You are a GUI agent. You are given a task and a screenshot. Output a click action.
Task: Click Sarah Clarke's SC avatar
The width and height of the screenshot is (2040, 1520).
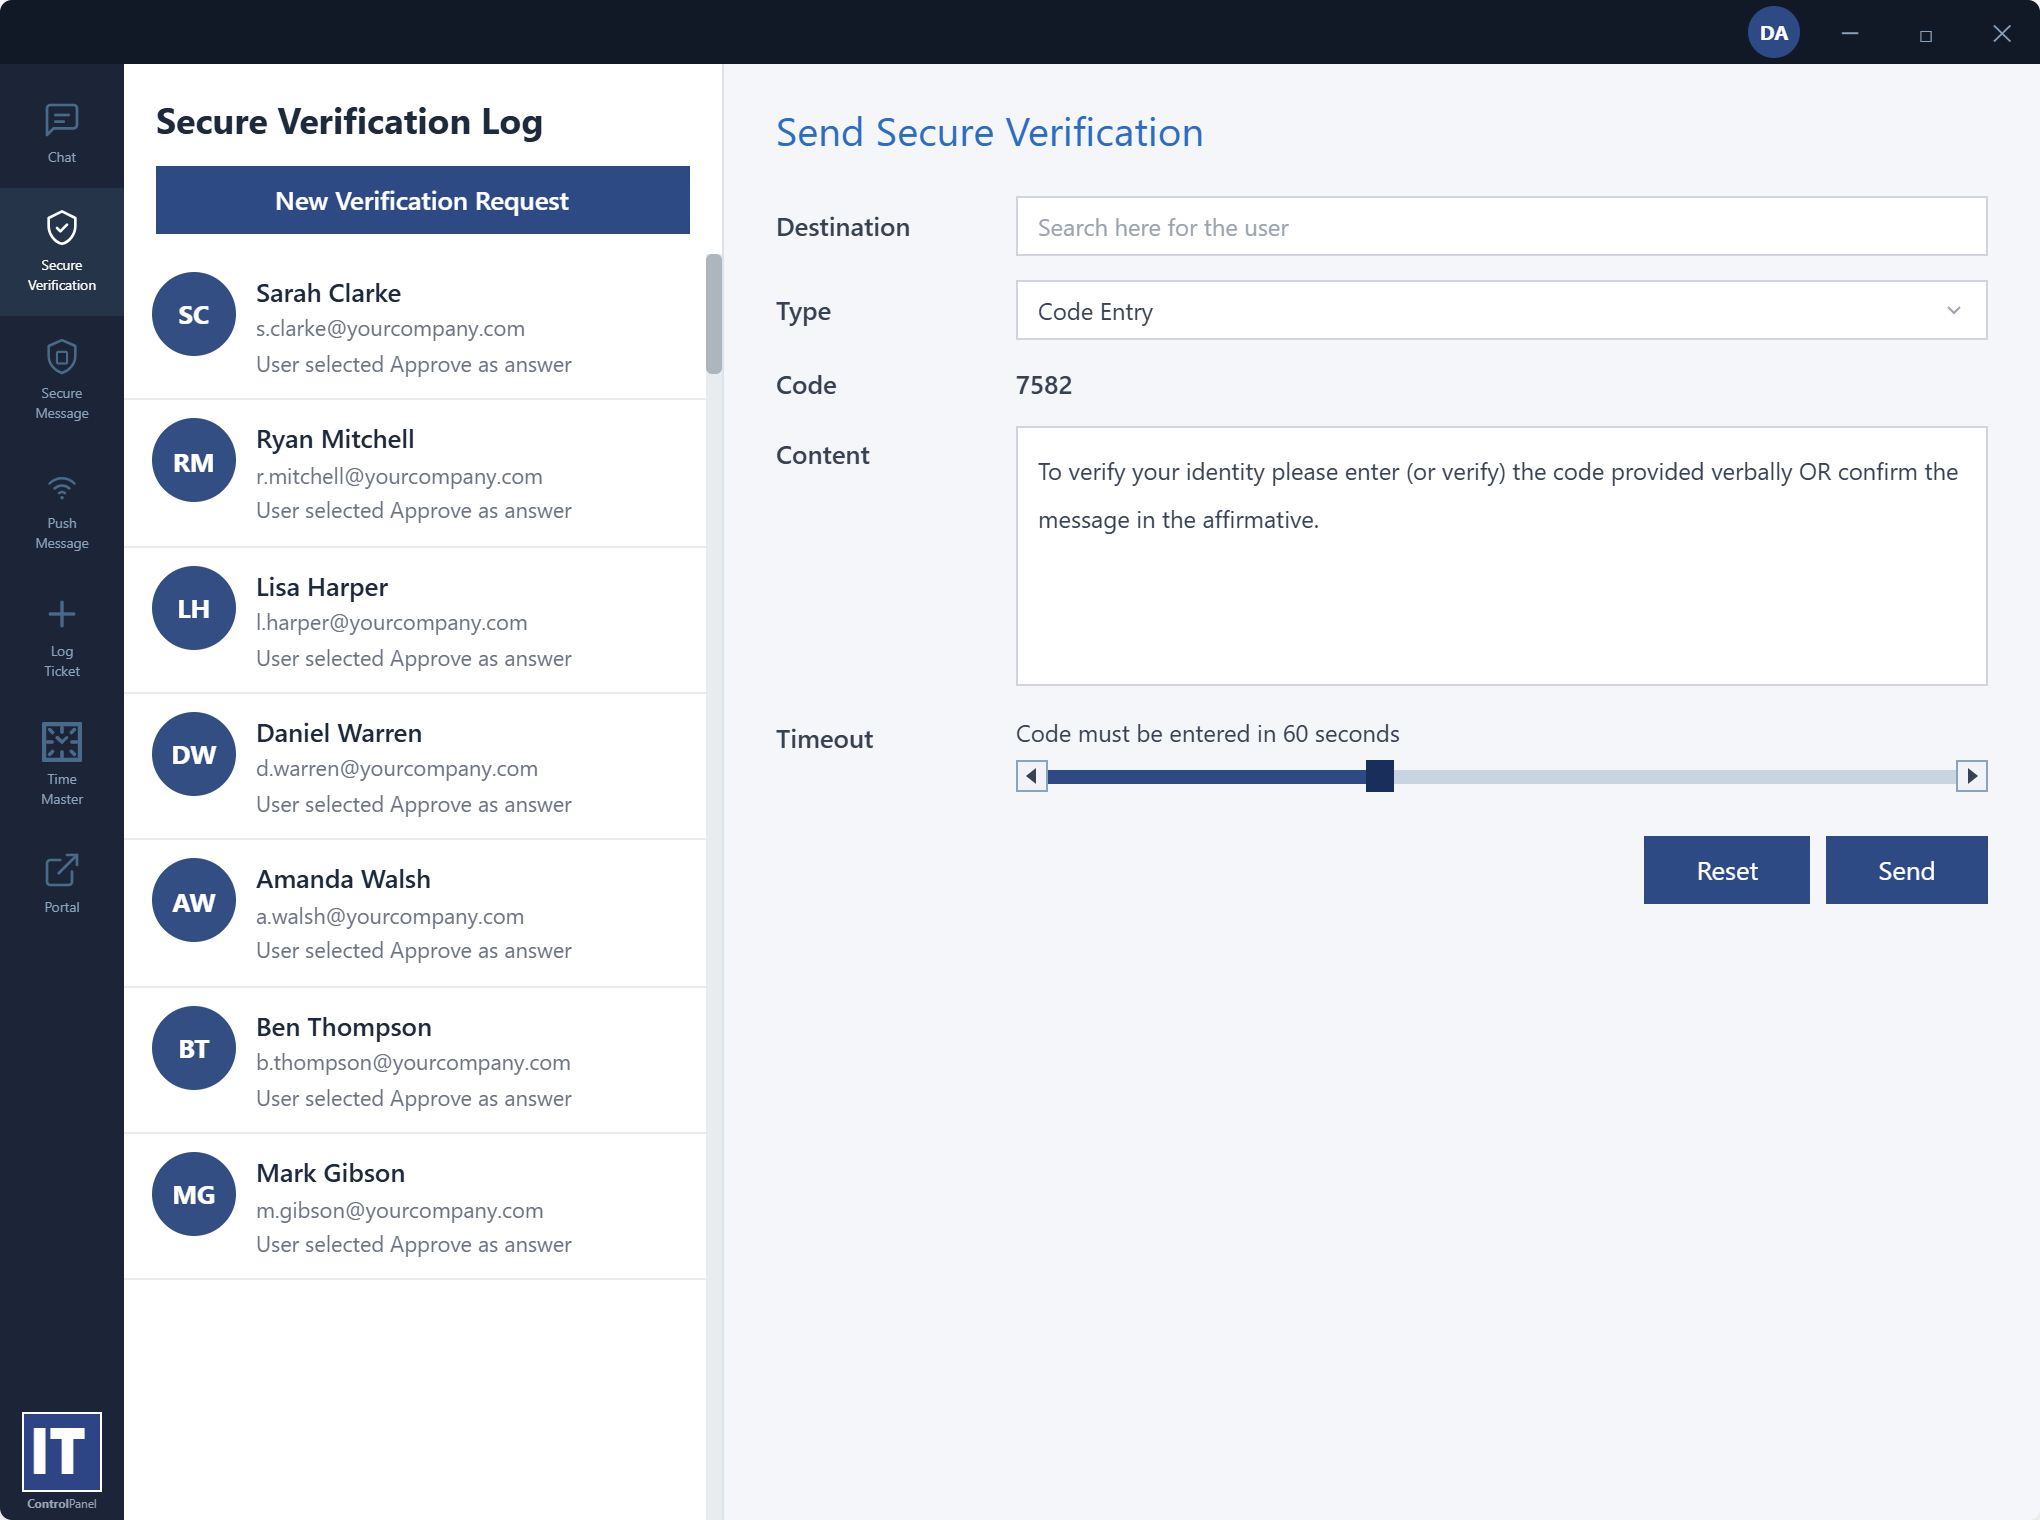click(x=194, y=314)
